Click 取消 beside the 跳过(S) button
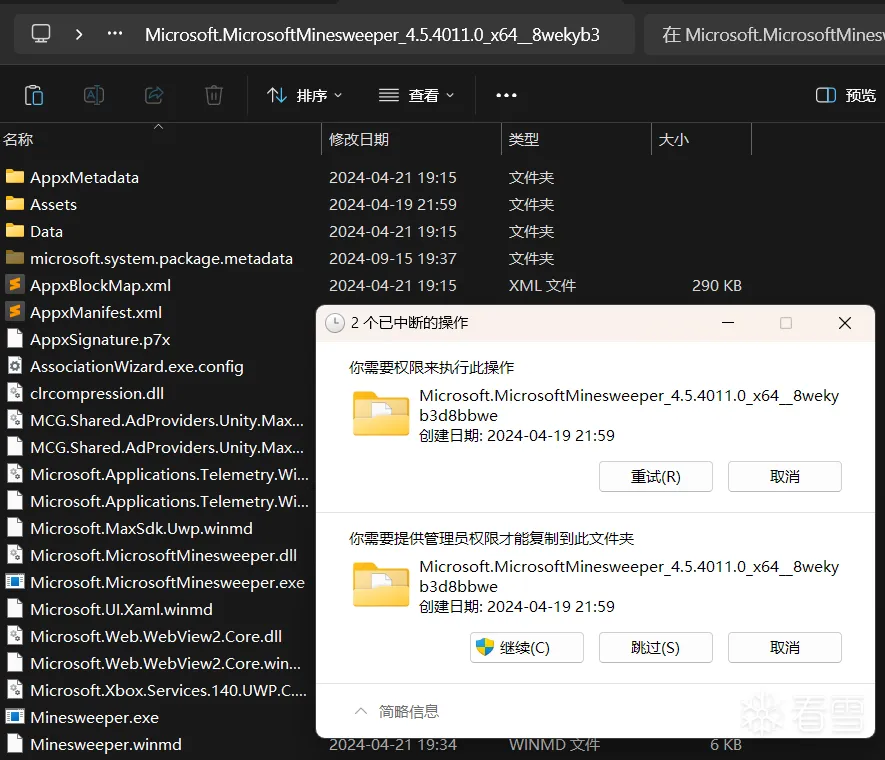The width and height of the screenshot is (885, 760). point(785,648)
